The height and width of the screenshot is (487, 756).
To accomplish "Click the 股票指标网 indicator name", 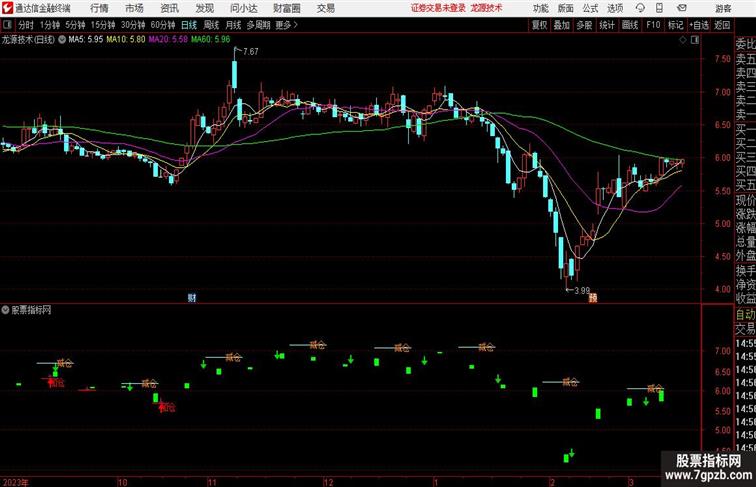I will [x=31, y=310].
